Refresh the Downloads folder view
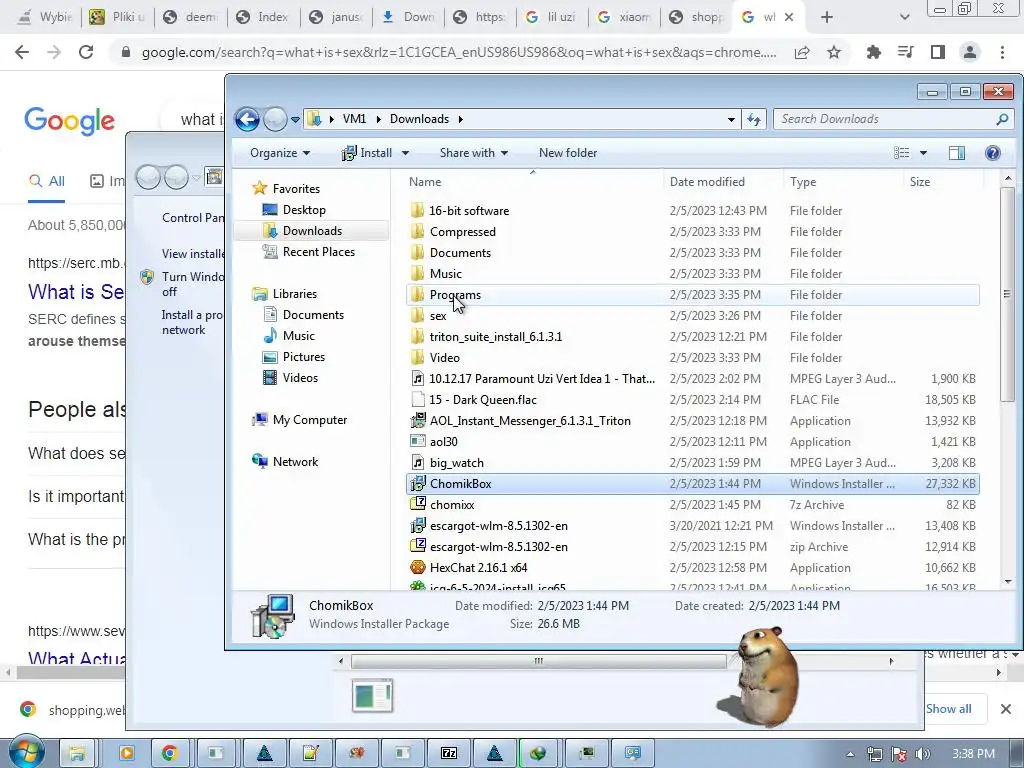The image size is (1024, 768). click(x=754, y=119)
